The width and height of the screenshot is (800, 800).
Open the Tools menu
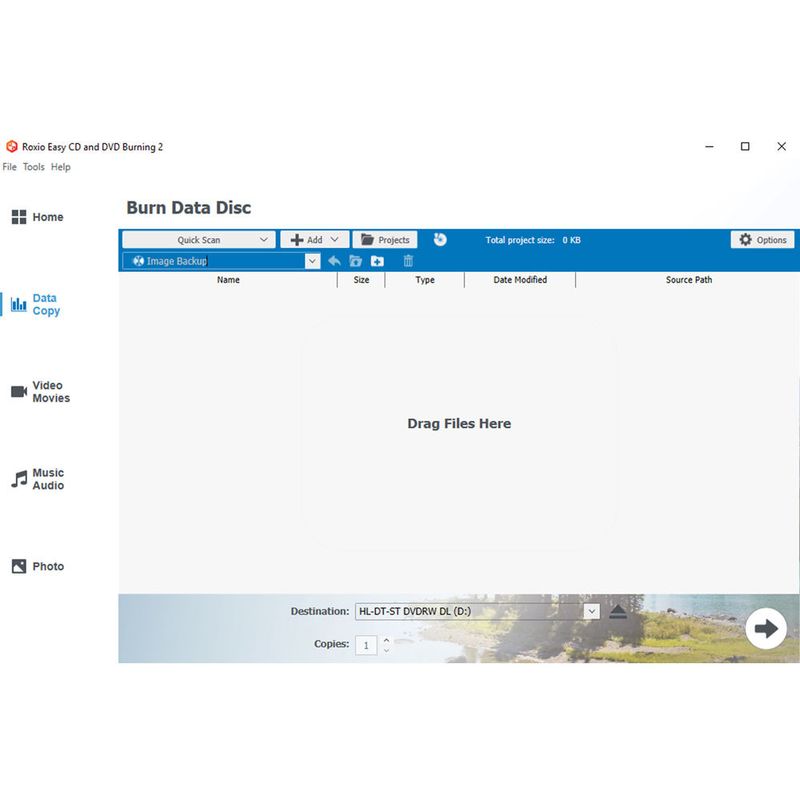pyautogui.click(x=34, y=167)
